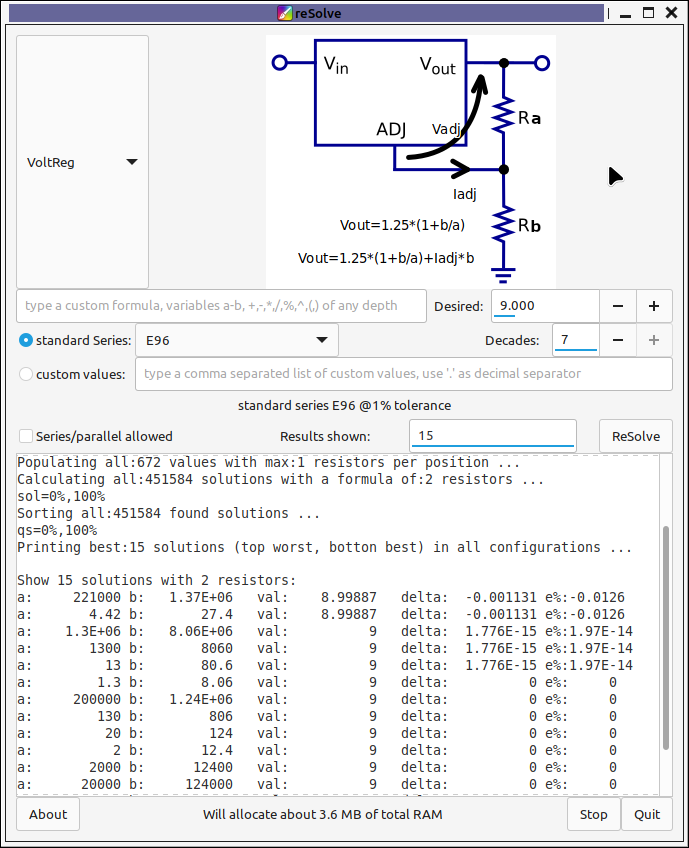
Task: Decrease Decades with the minus button
Action: click(x=618, y=340)
